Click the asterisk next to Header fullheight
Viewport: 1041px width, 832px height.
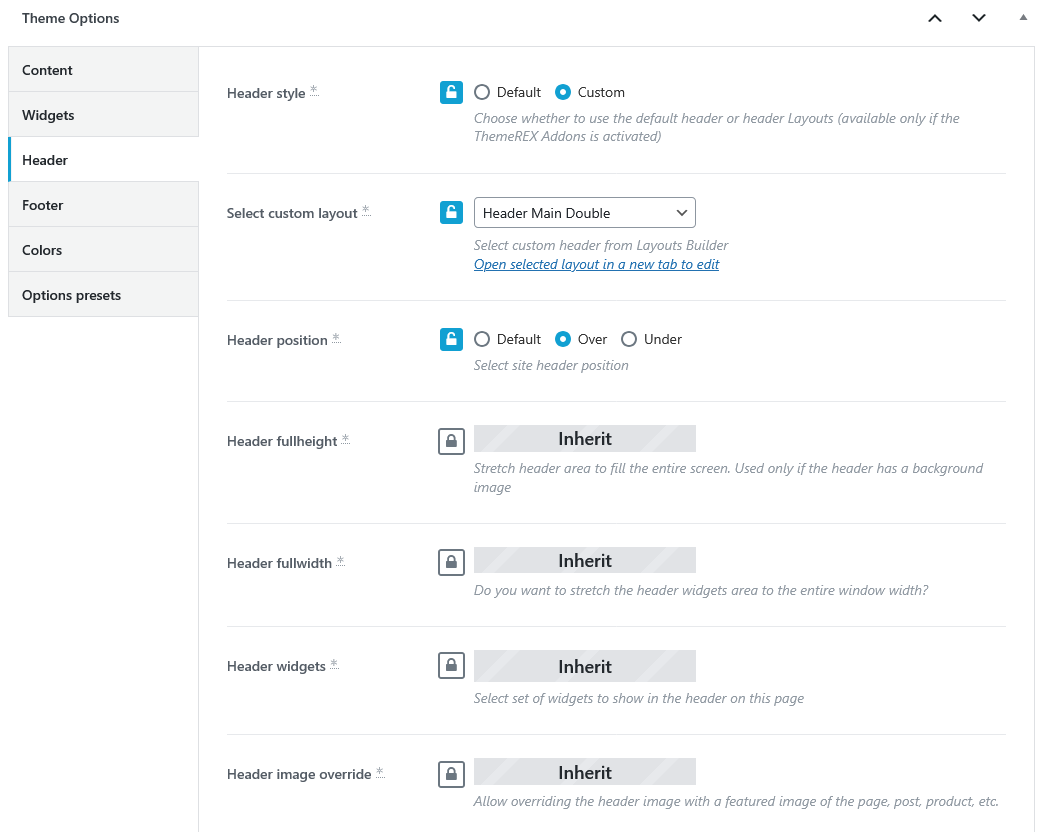345,439
